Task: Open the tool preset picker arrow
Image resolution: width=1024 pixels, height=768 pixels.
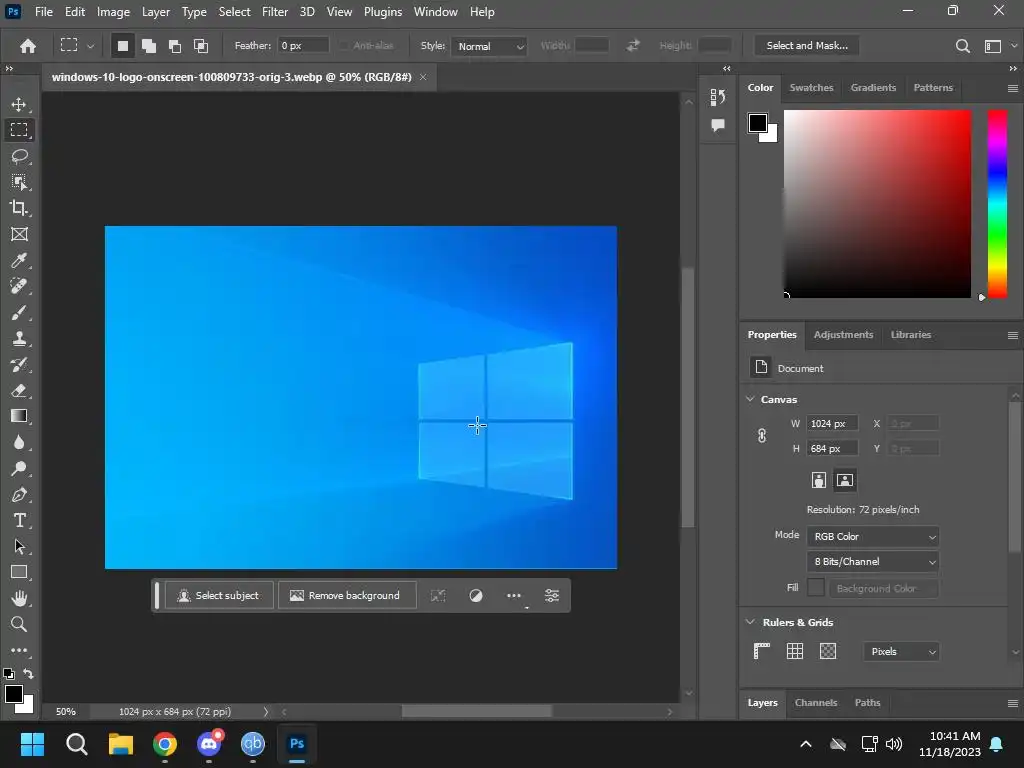Action: point(91,46)
